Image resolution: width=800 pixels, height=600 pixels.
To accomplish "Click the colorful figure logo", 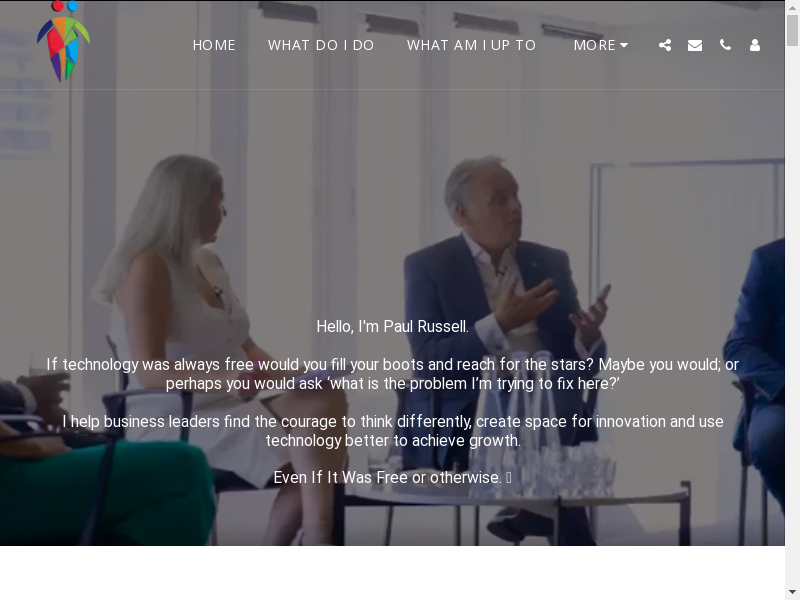I will point(63,41).
